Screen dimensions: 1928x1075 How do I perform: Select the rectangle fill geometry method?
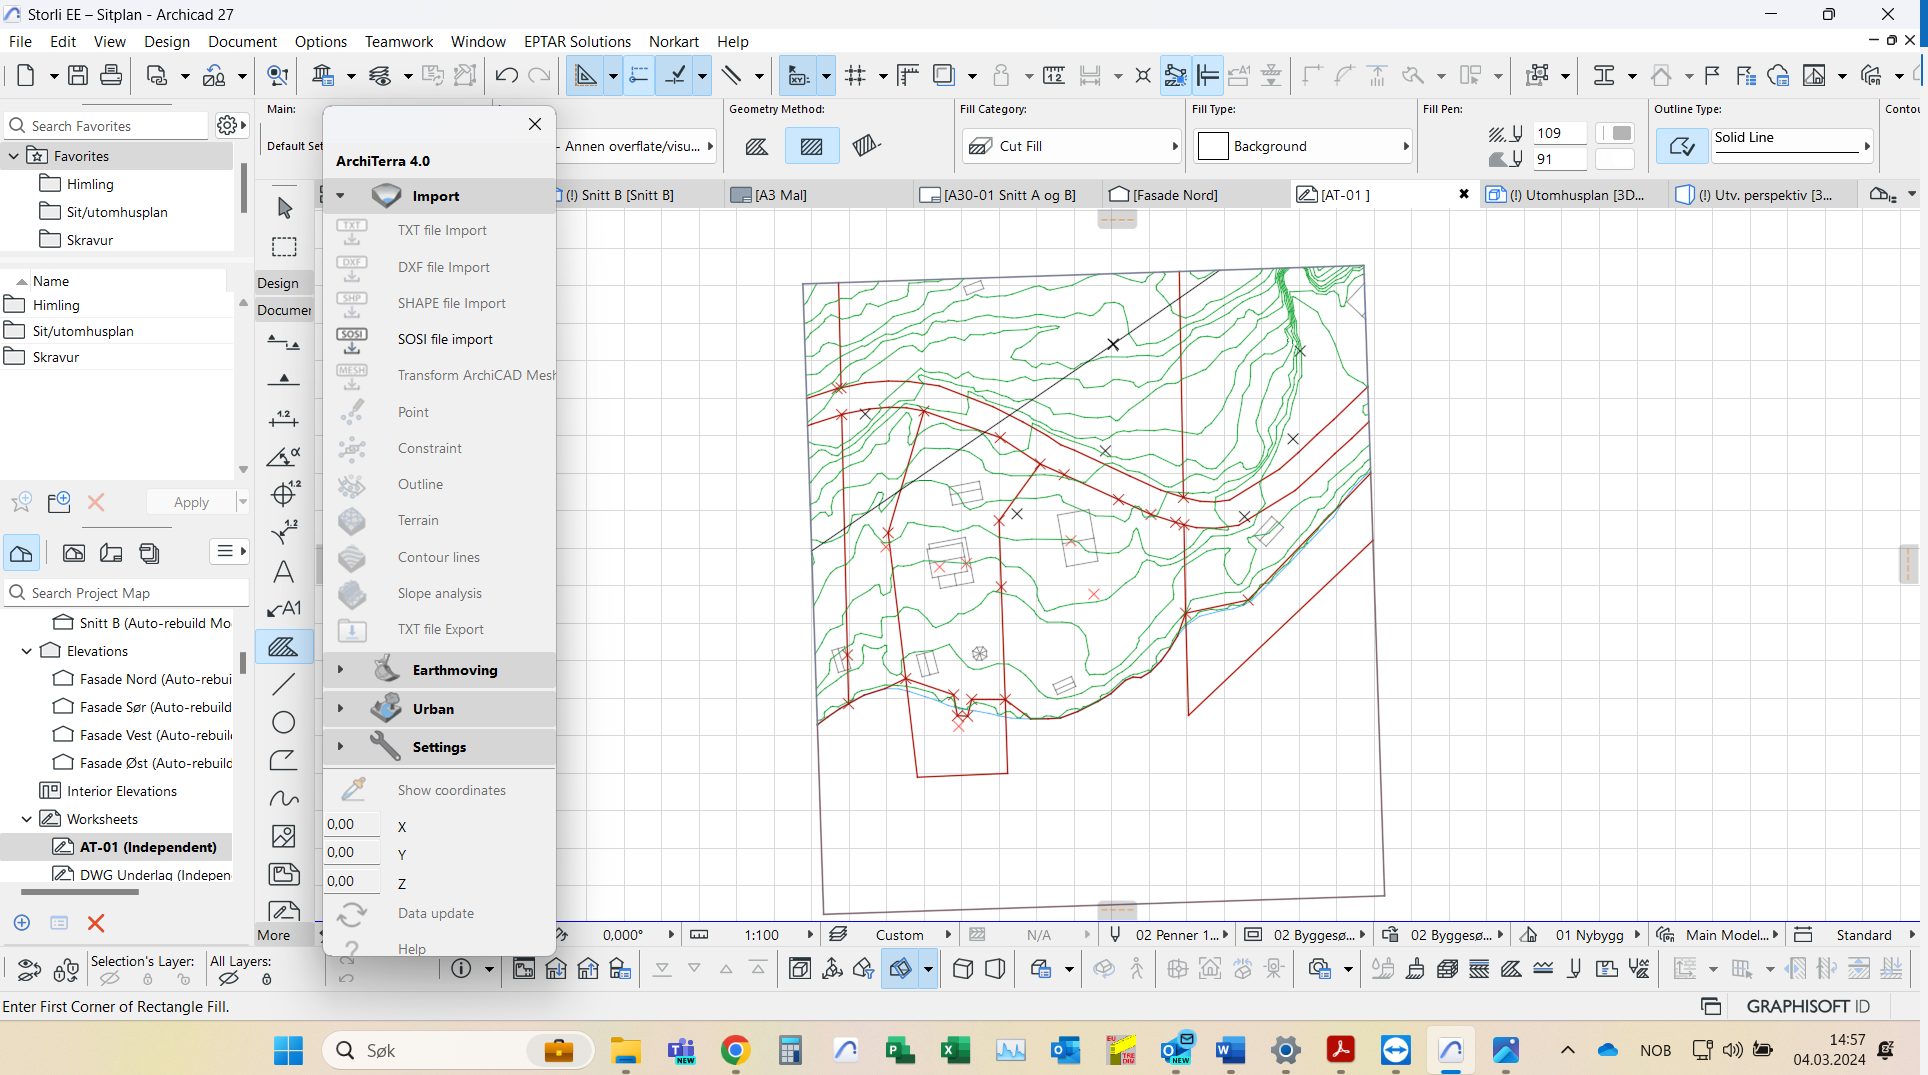coord(811,146)
